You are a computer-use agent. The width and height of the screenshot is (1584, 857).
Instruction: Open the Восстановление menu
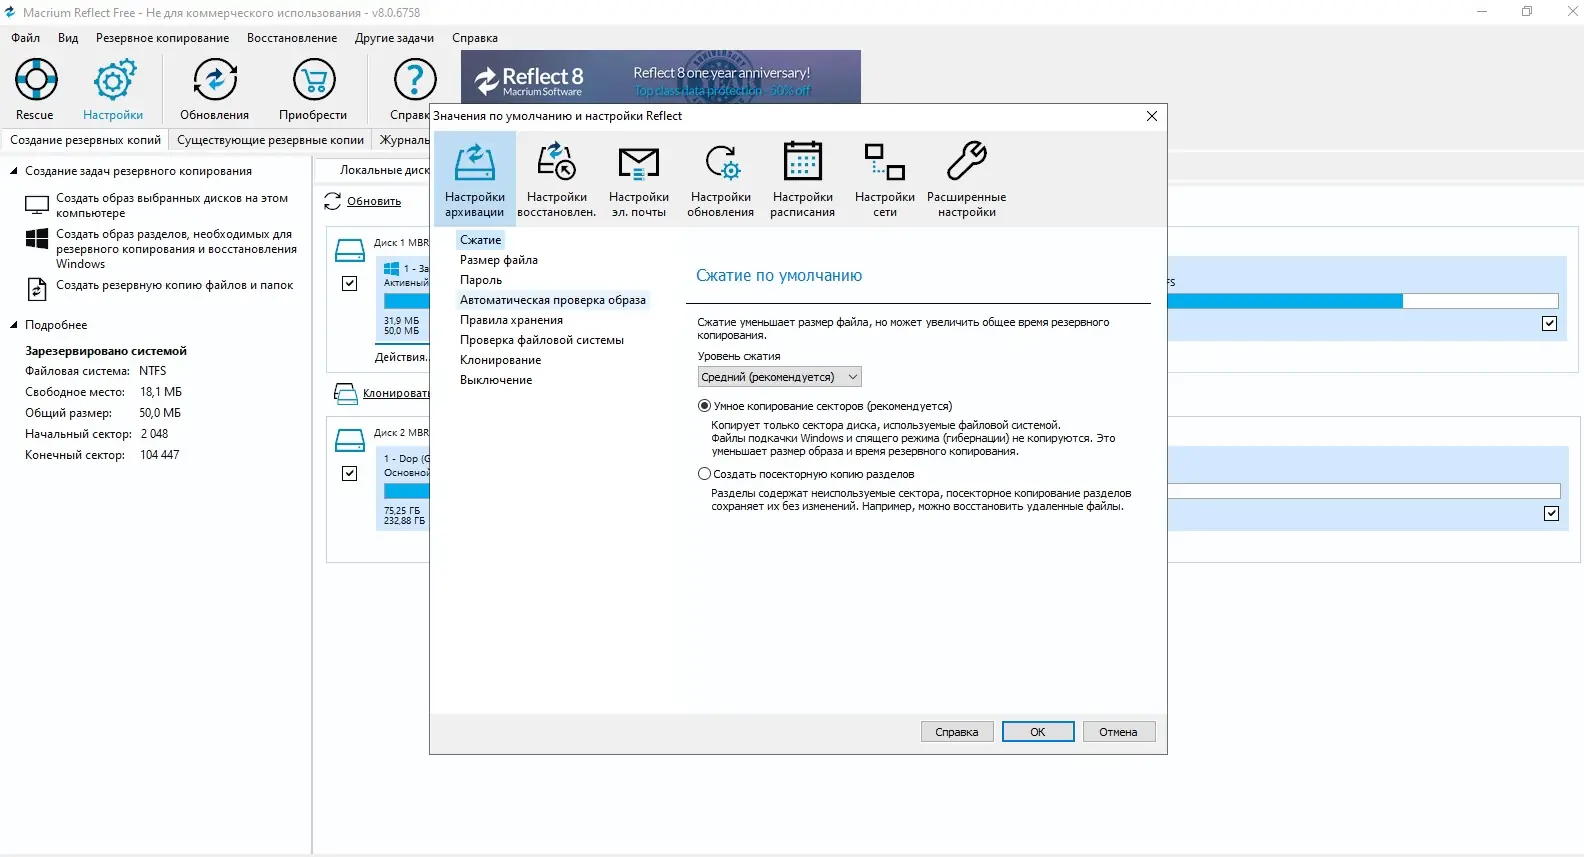click(x=292, y=38)
